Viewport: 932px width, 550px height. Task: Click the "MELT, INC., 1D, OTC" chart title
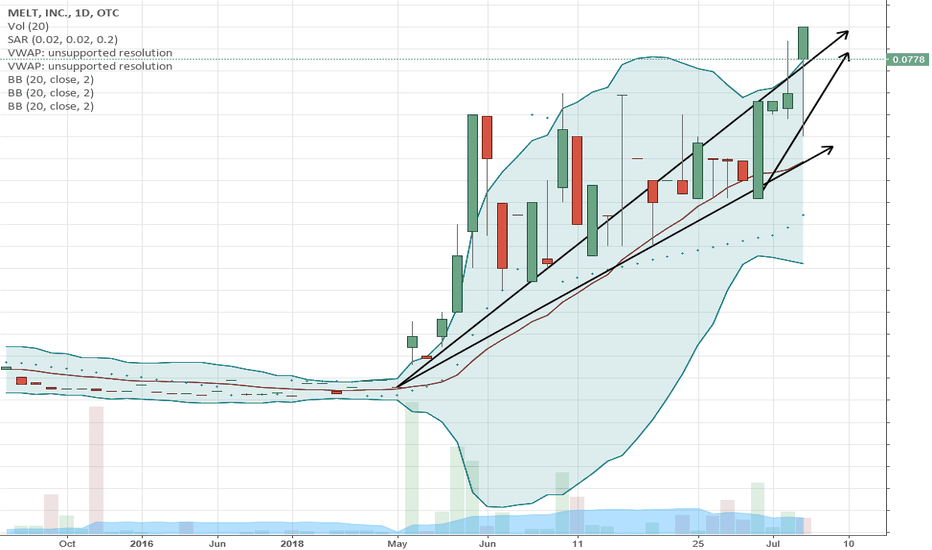63,12
